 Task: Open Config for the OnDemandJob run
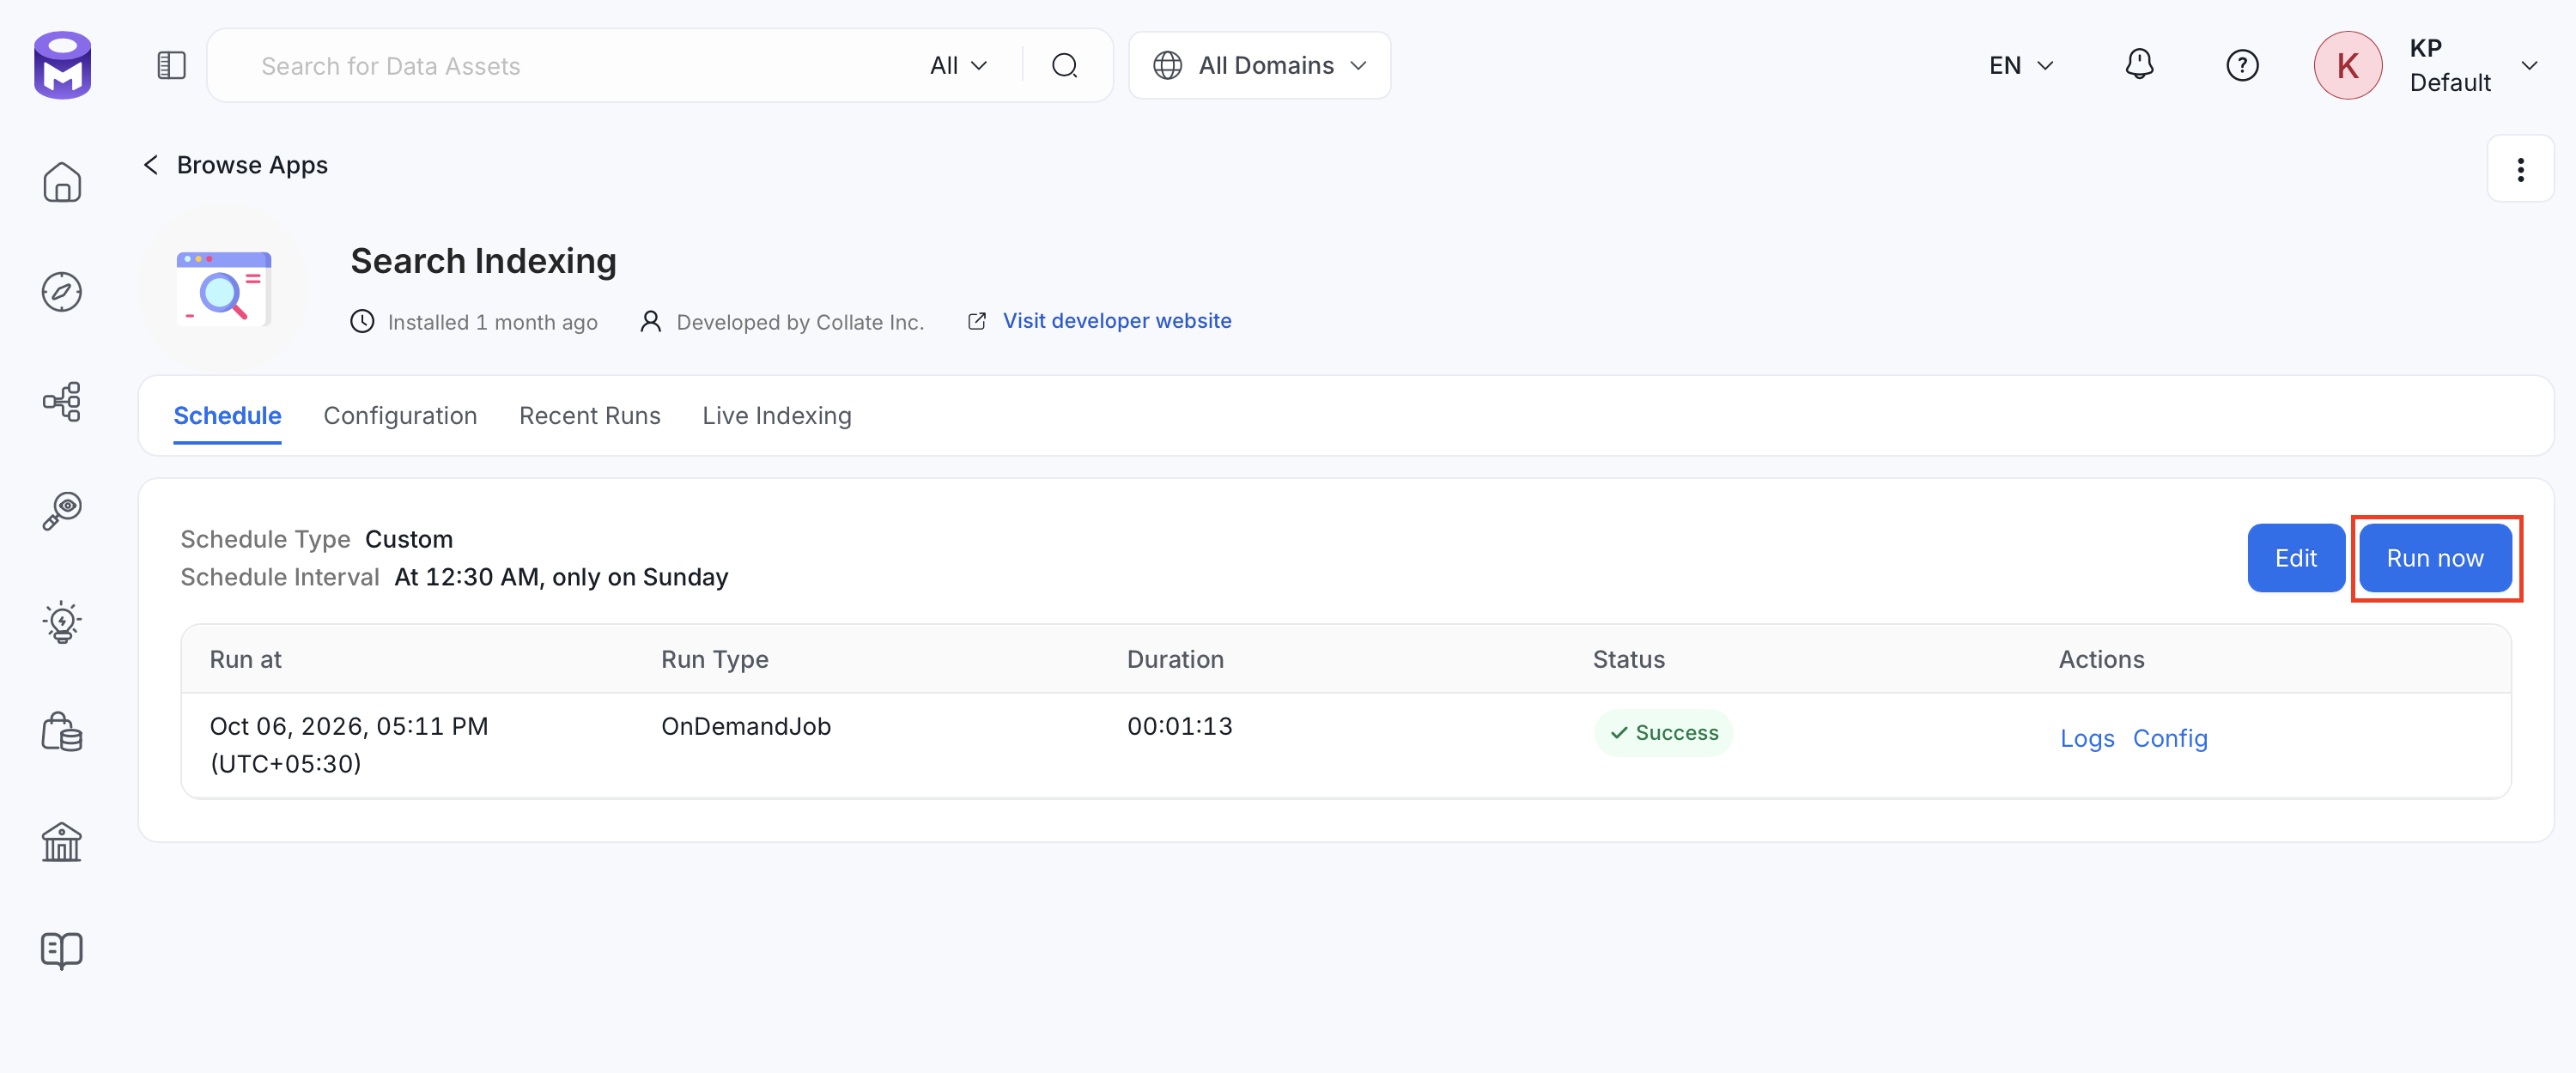(x=2169, y=738)
